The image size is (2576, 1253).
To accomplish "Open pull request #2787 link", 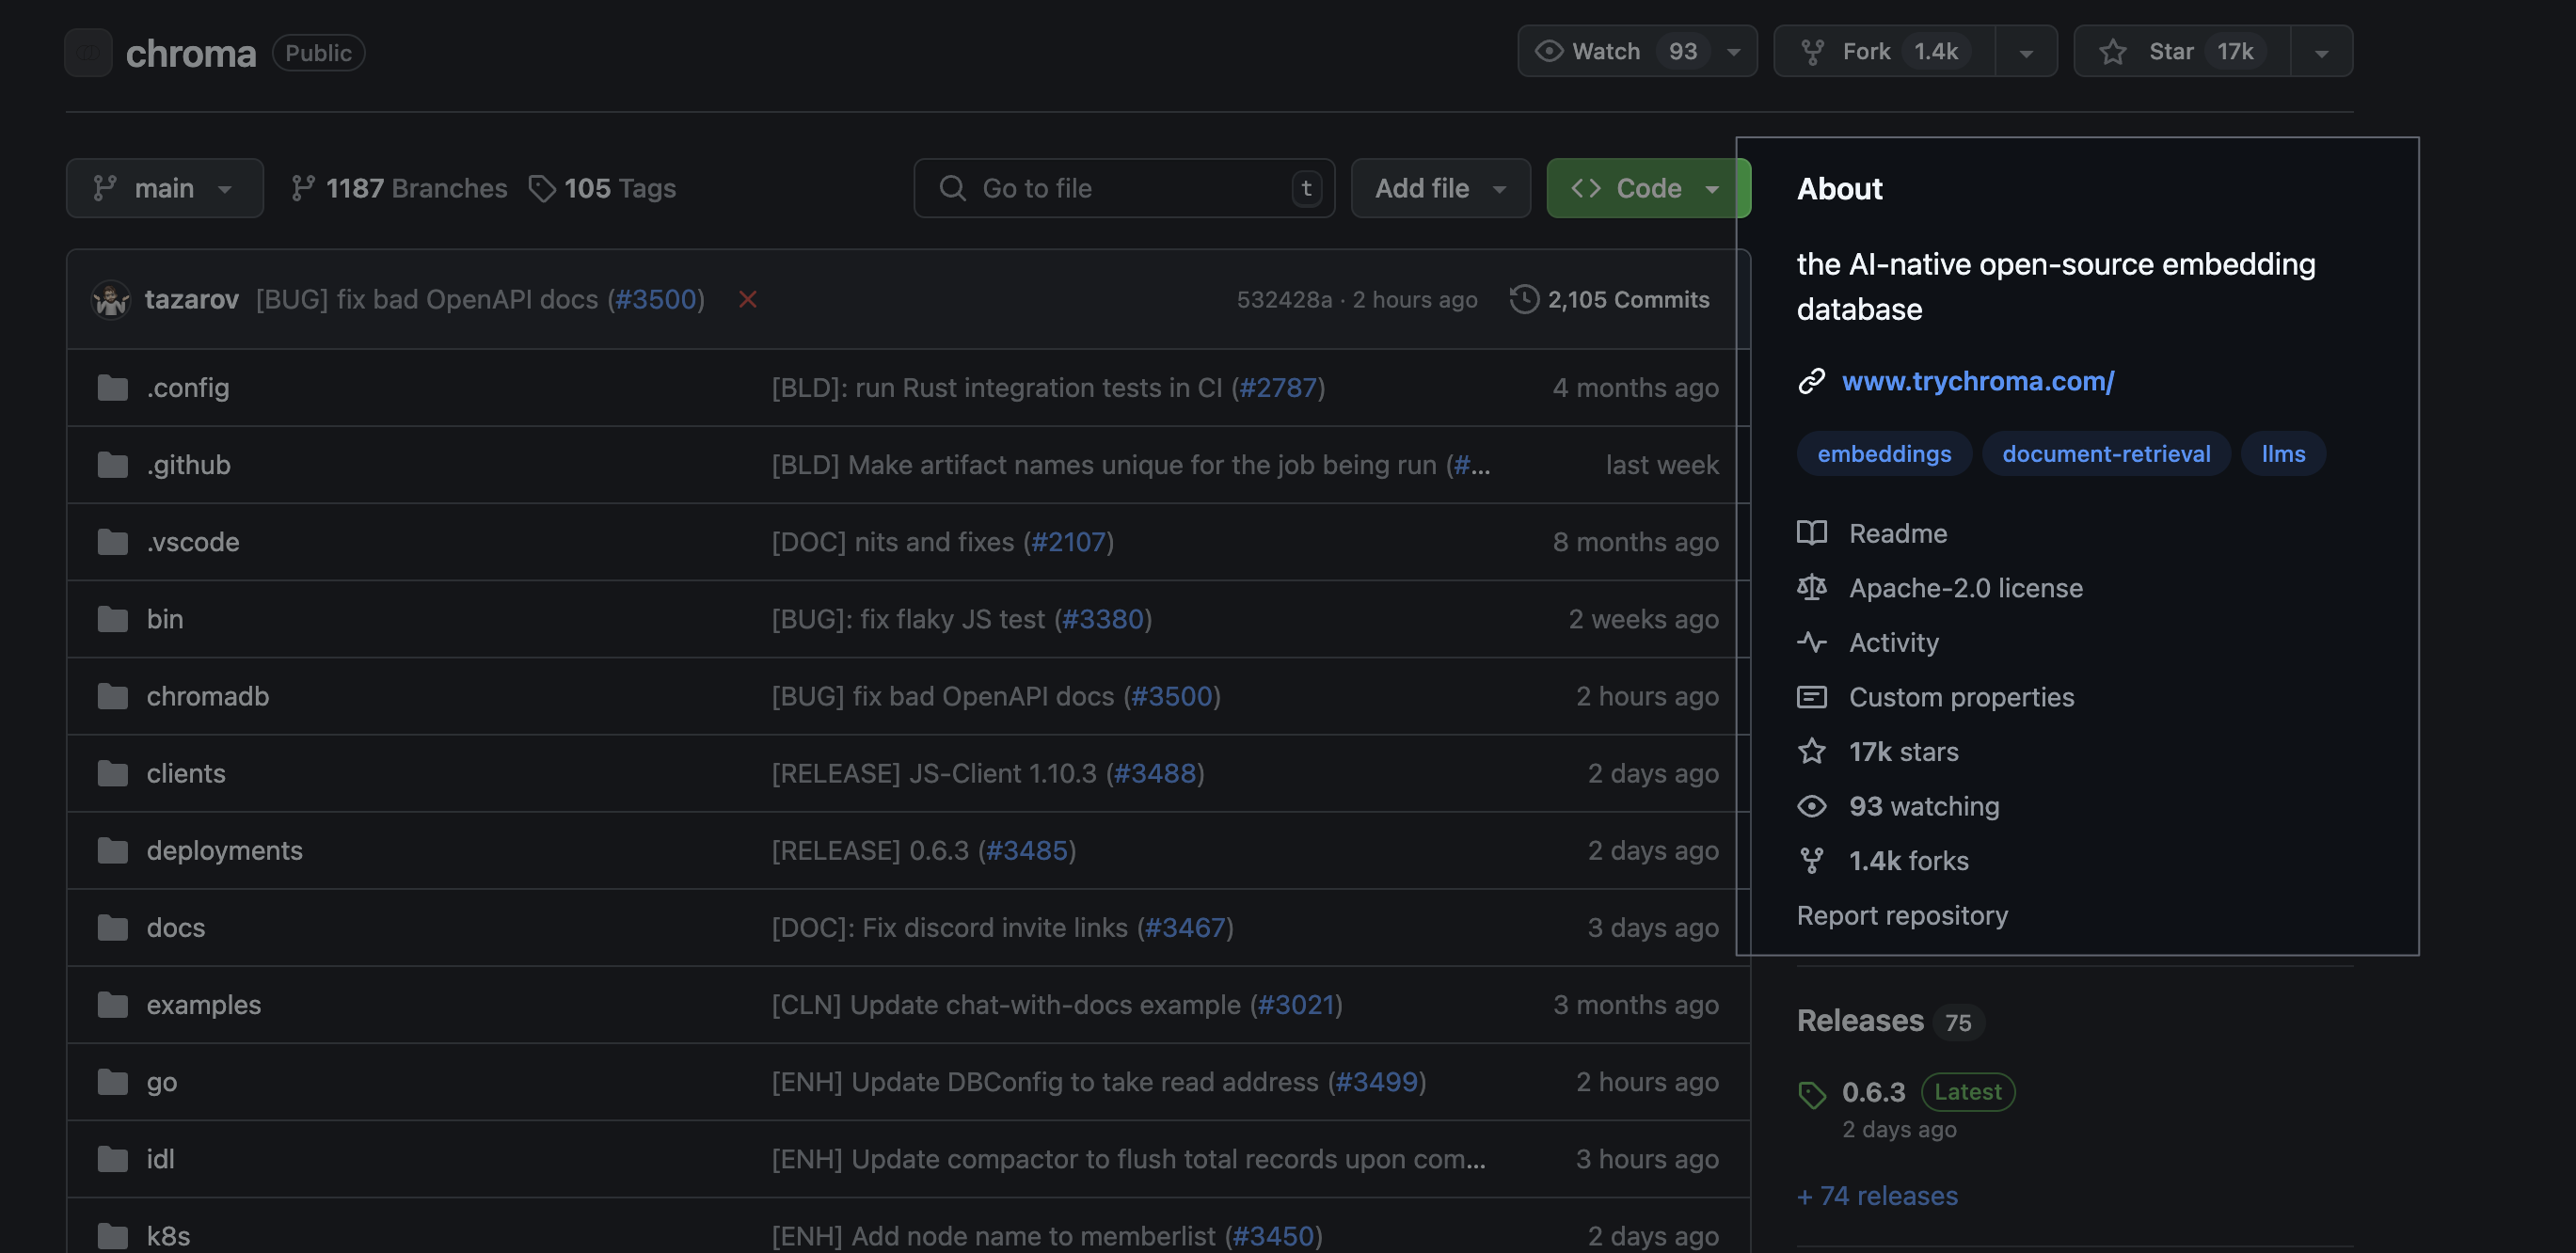I will tap(1278, 388).
